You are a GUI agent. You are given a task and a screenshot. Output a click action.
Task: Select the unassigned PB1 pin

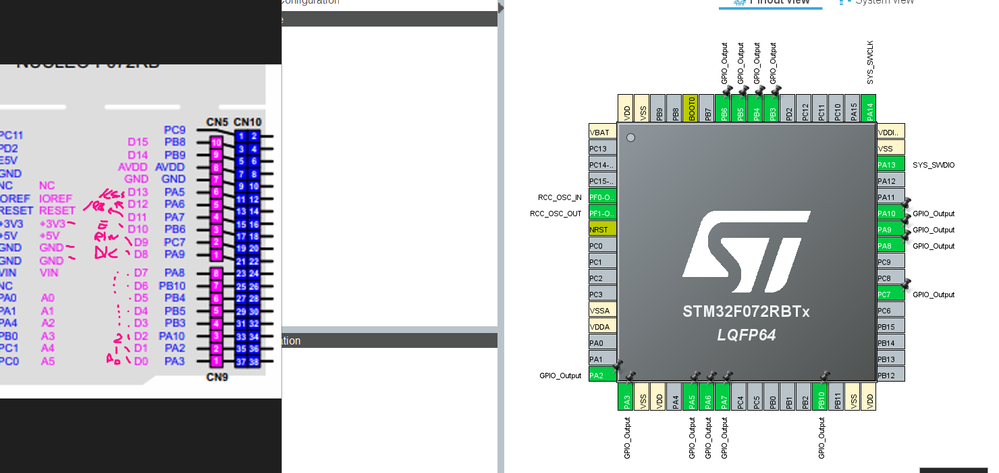[x=789, y=396]
